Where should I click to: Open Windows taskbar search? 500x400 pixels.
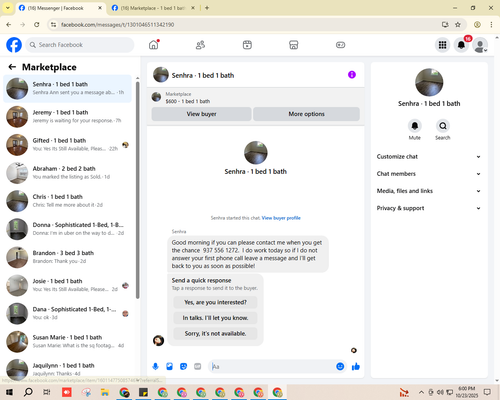click(28, 392)
